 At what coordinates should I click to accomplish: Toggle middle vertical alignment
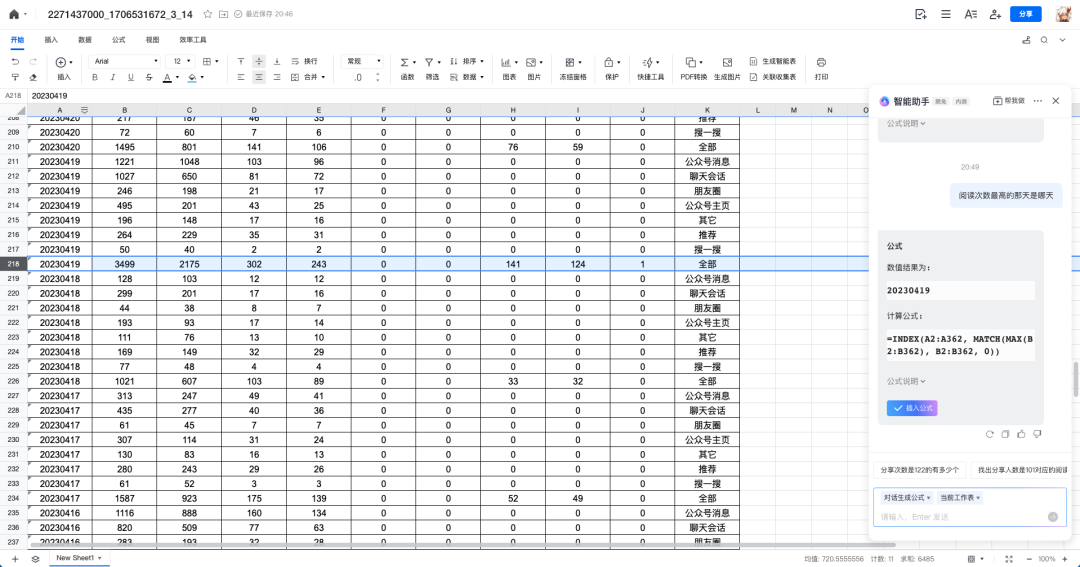pyautogui.click(x=259, y=61)
